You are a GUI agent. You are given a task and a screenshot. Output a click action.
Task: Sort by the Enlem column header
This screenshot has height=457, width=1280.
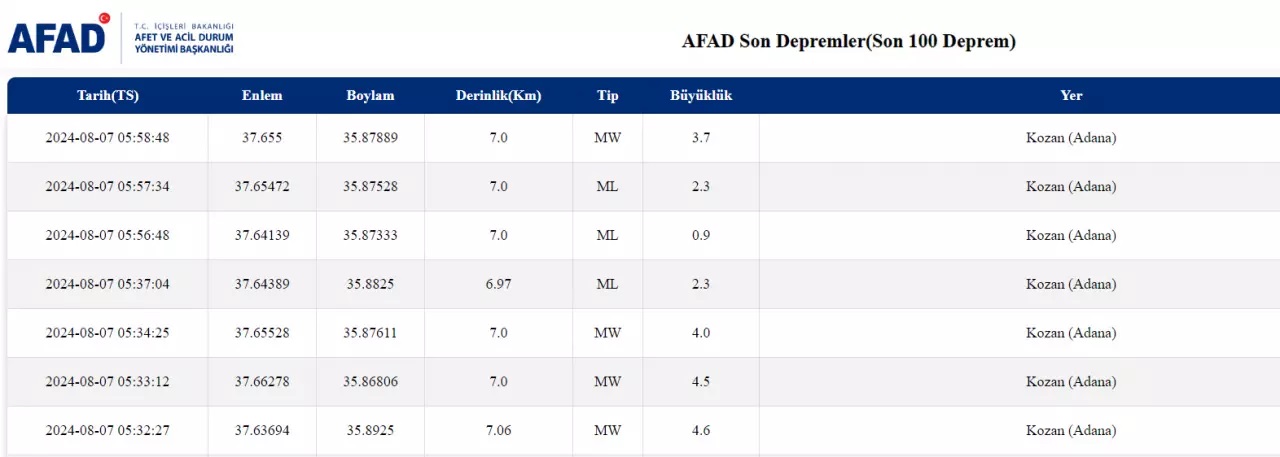click(262, 96)
